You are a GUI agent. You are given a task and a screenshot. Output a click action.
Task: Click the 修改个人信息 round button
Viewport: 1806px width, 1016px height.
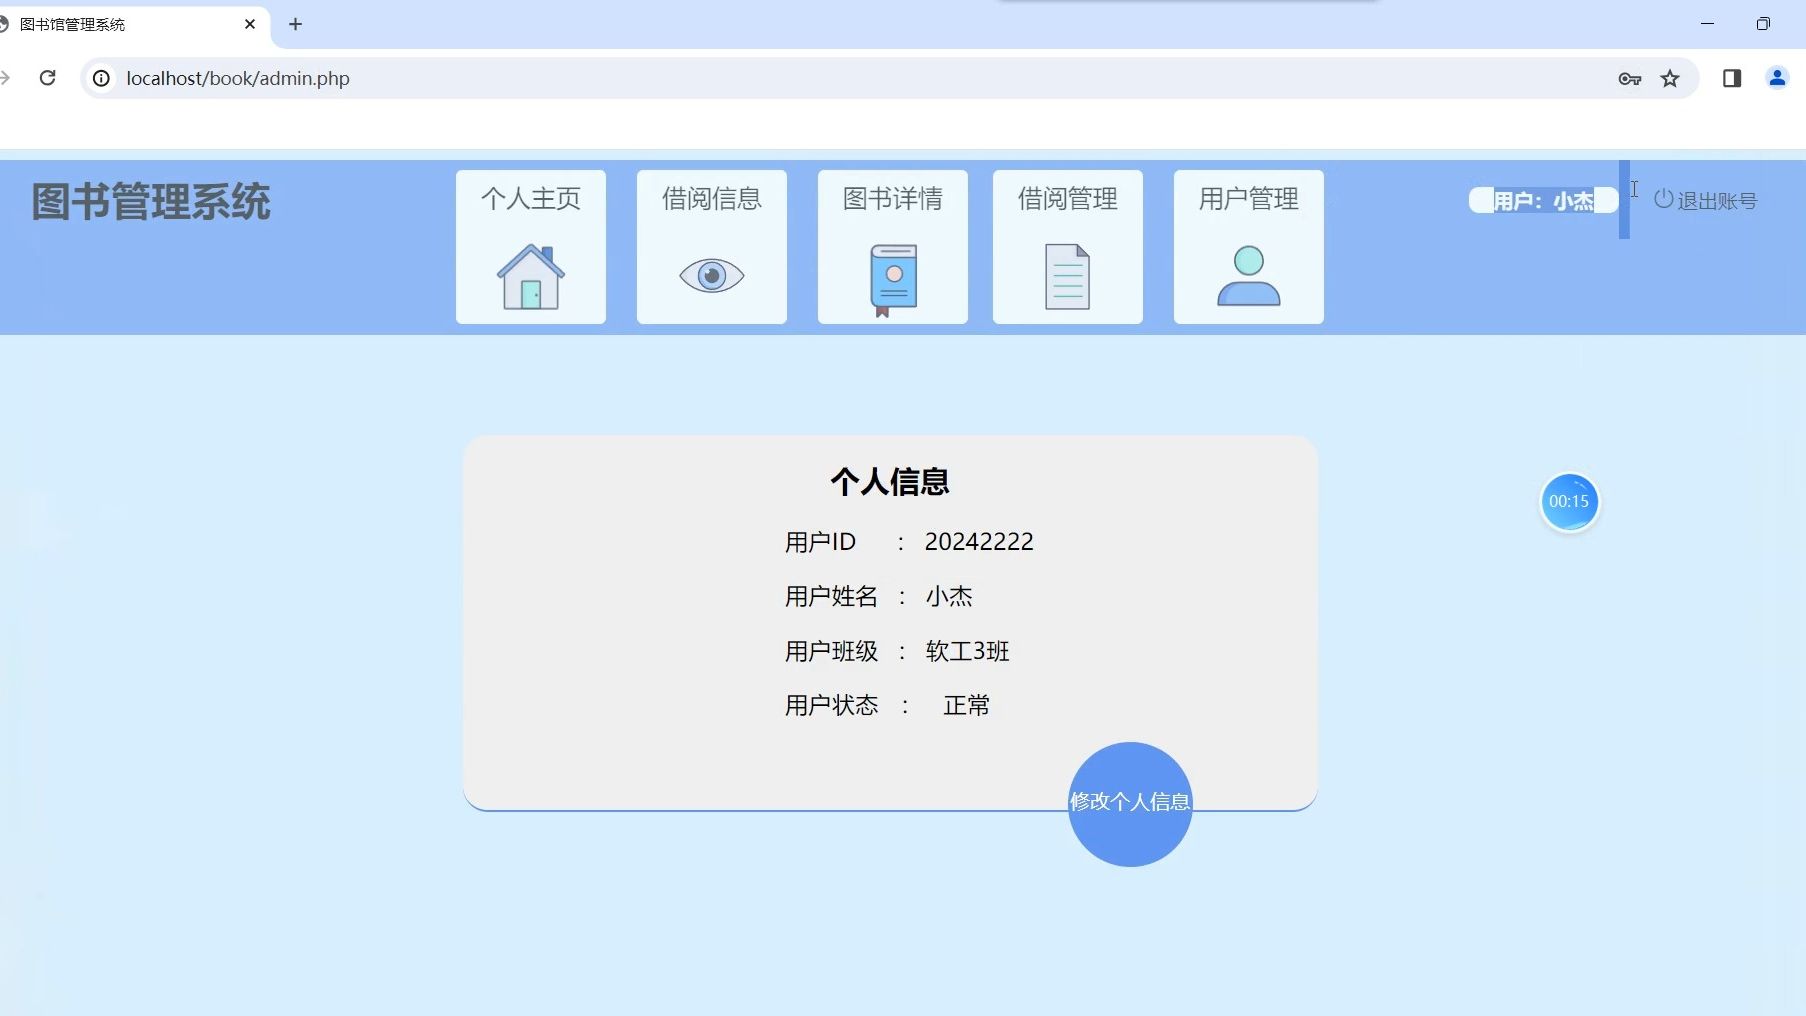[x=1130, y=804]
